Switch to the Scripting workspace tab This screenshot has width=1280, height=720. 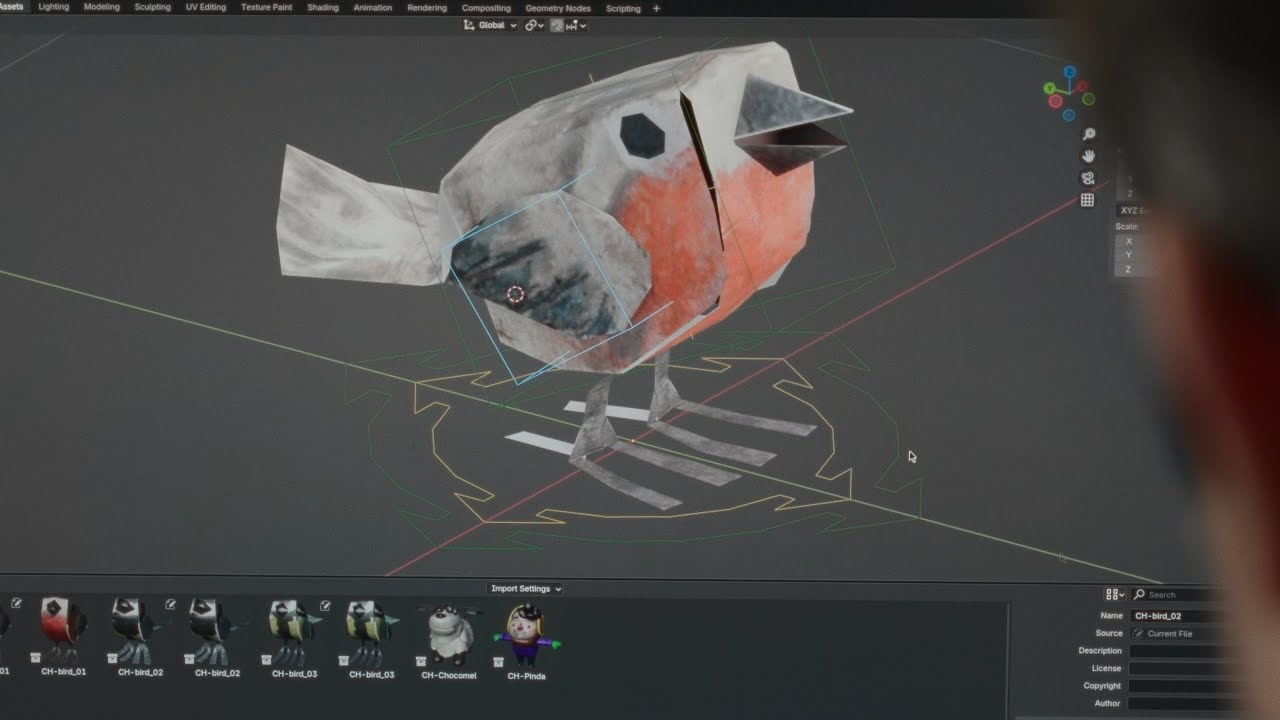(624, 8)
